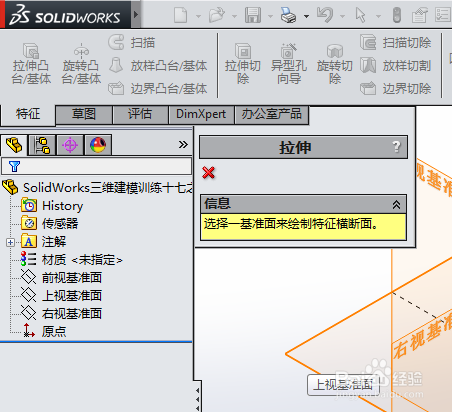This screenshot has width=452, height=412.
Task: Open the Undo dropdown arrow
Action: pyautogui.click(x=342, y=16)
